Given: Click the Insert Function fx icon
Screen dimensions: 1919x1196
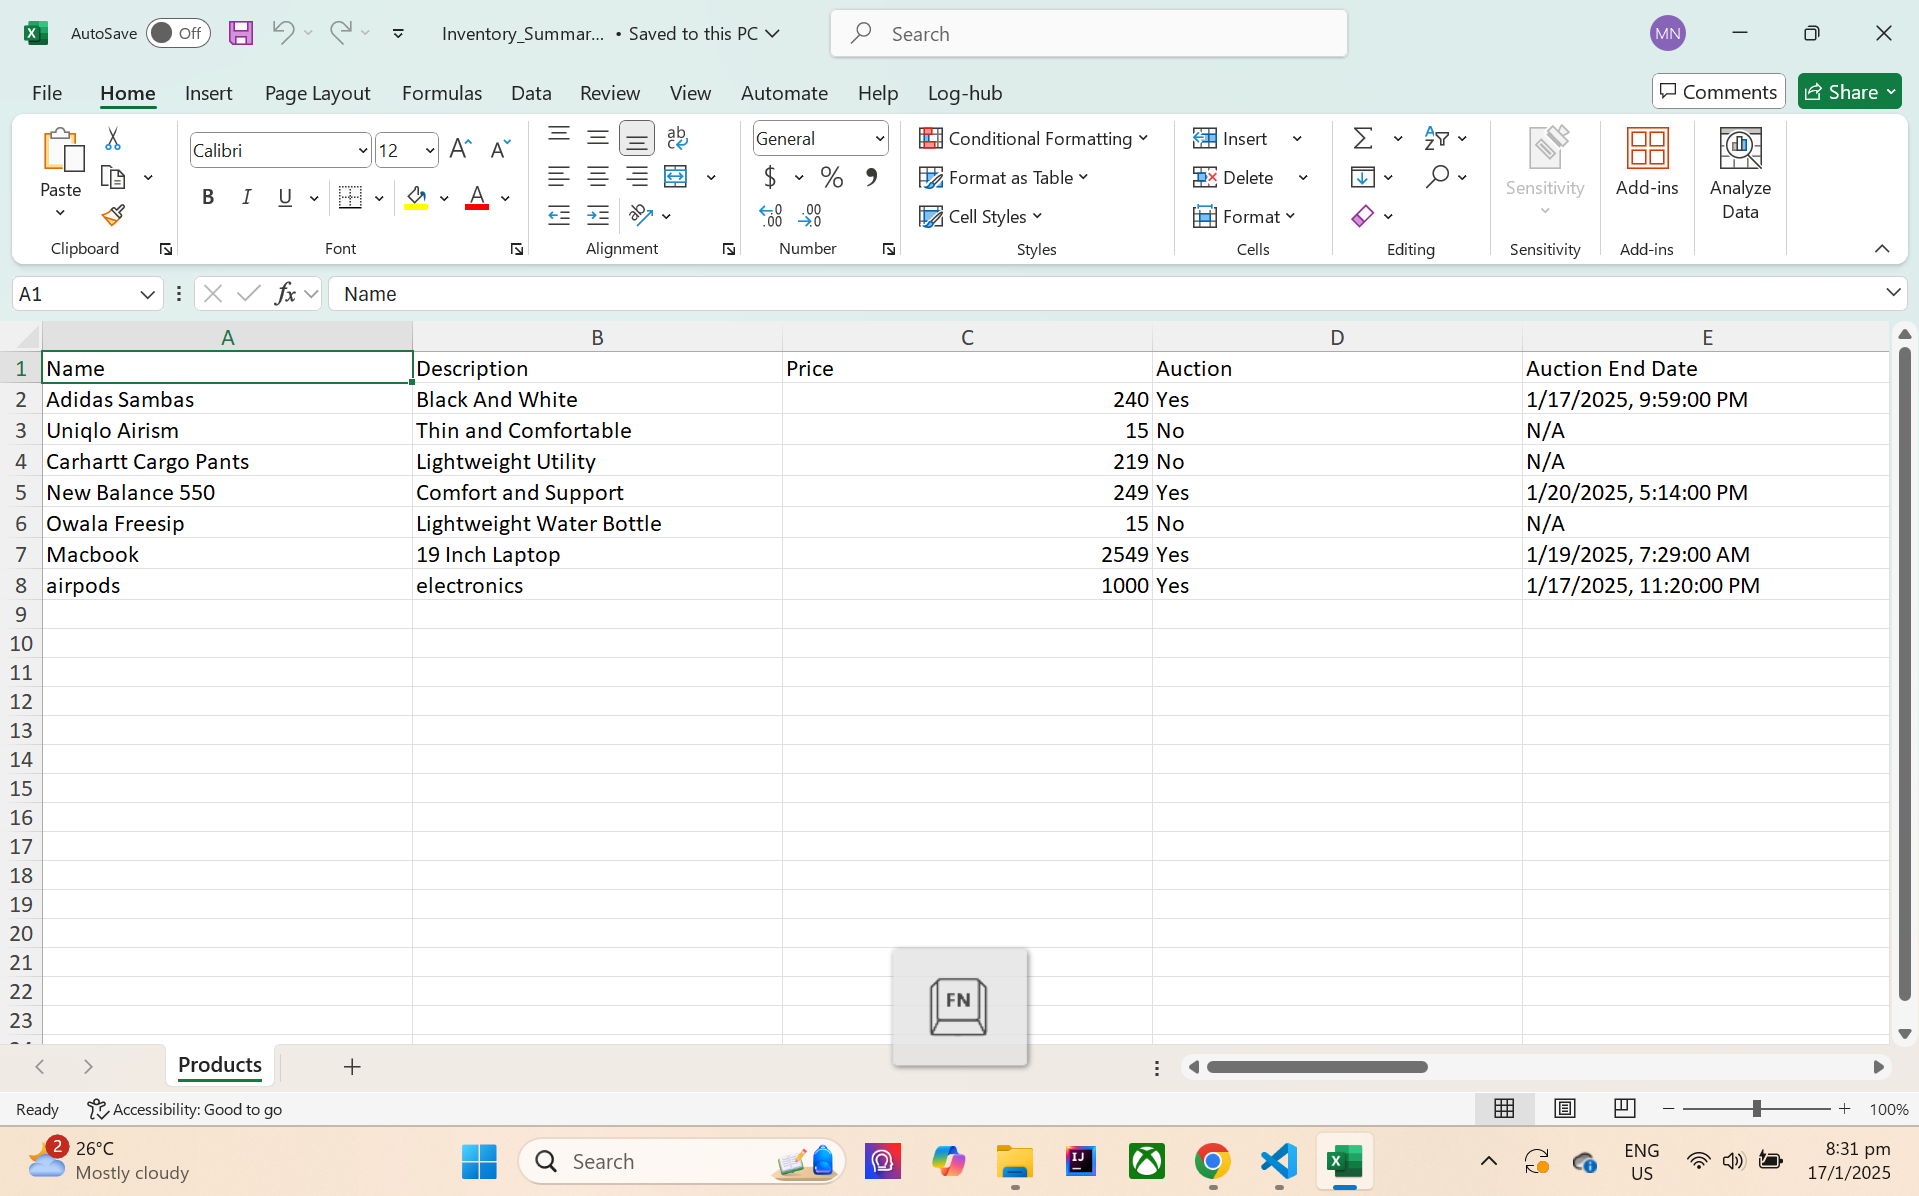Looking at the screenshot, I should (285, 294).
